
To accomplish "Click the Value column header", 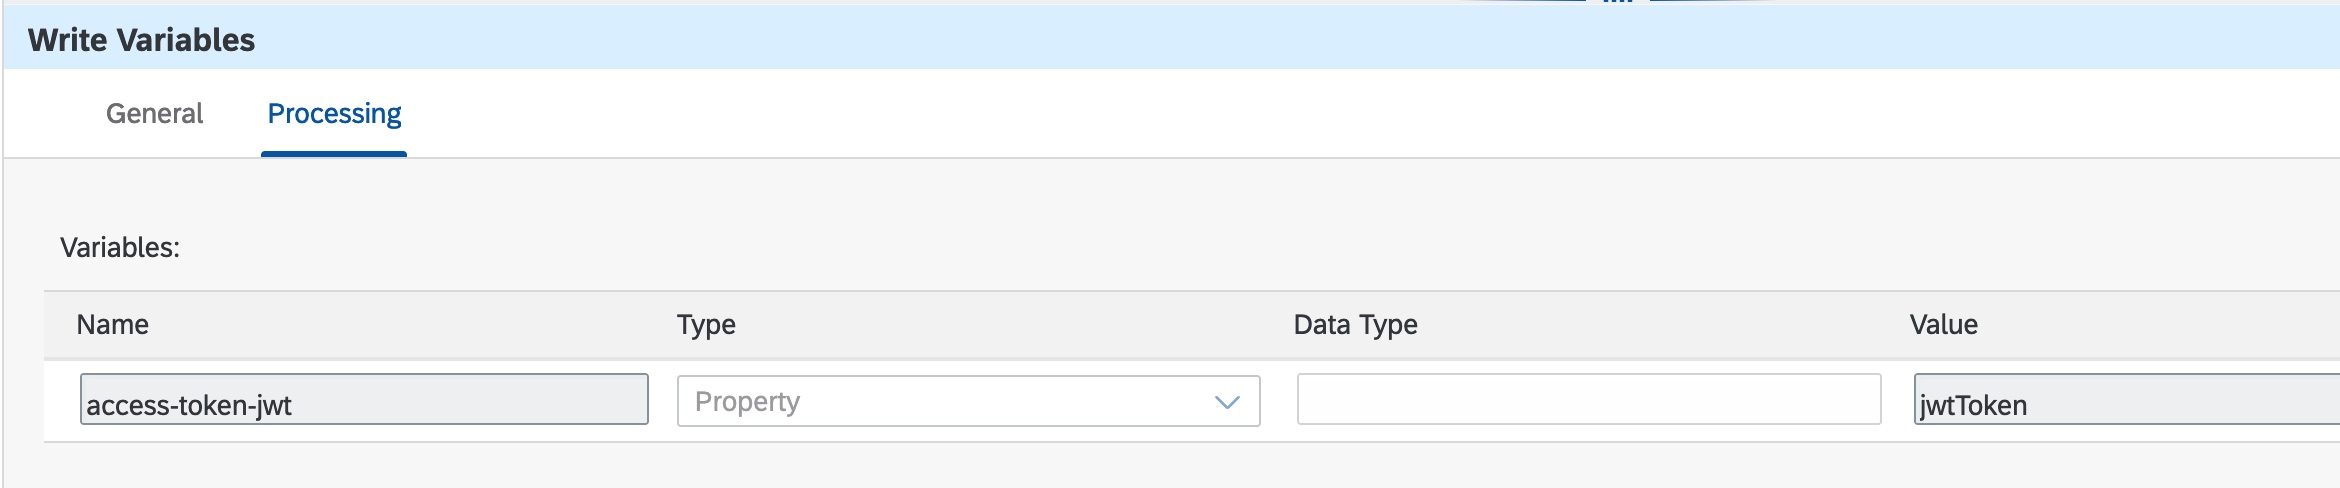I will pos(1943,325).
